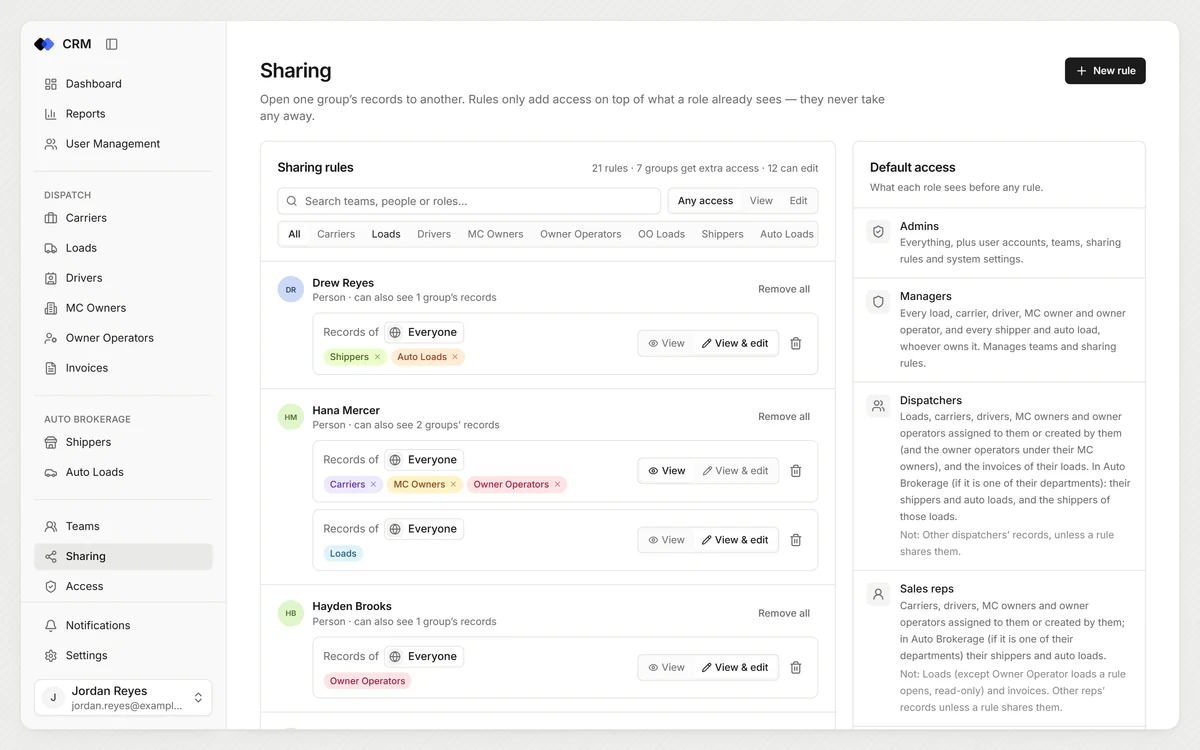The width and height of the screenshot is (1200, 750).
Task: Open Loads in the sidebar navigation
Action: tap(123, 248)
